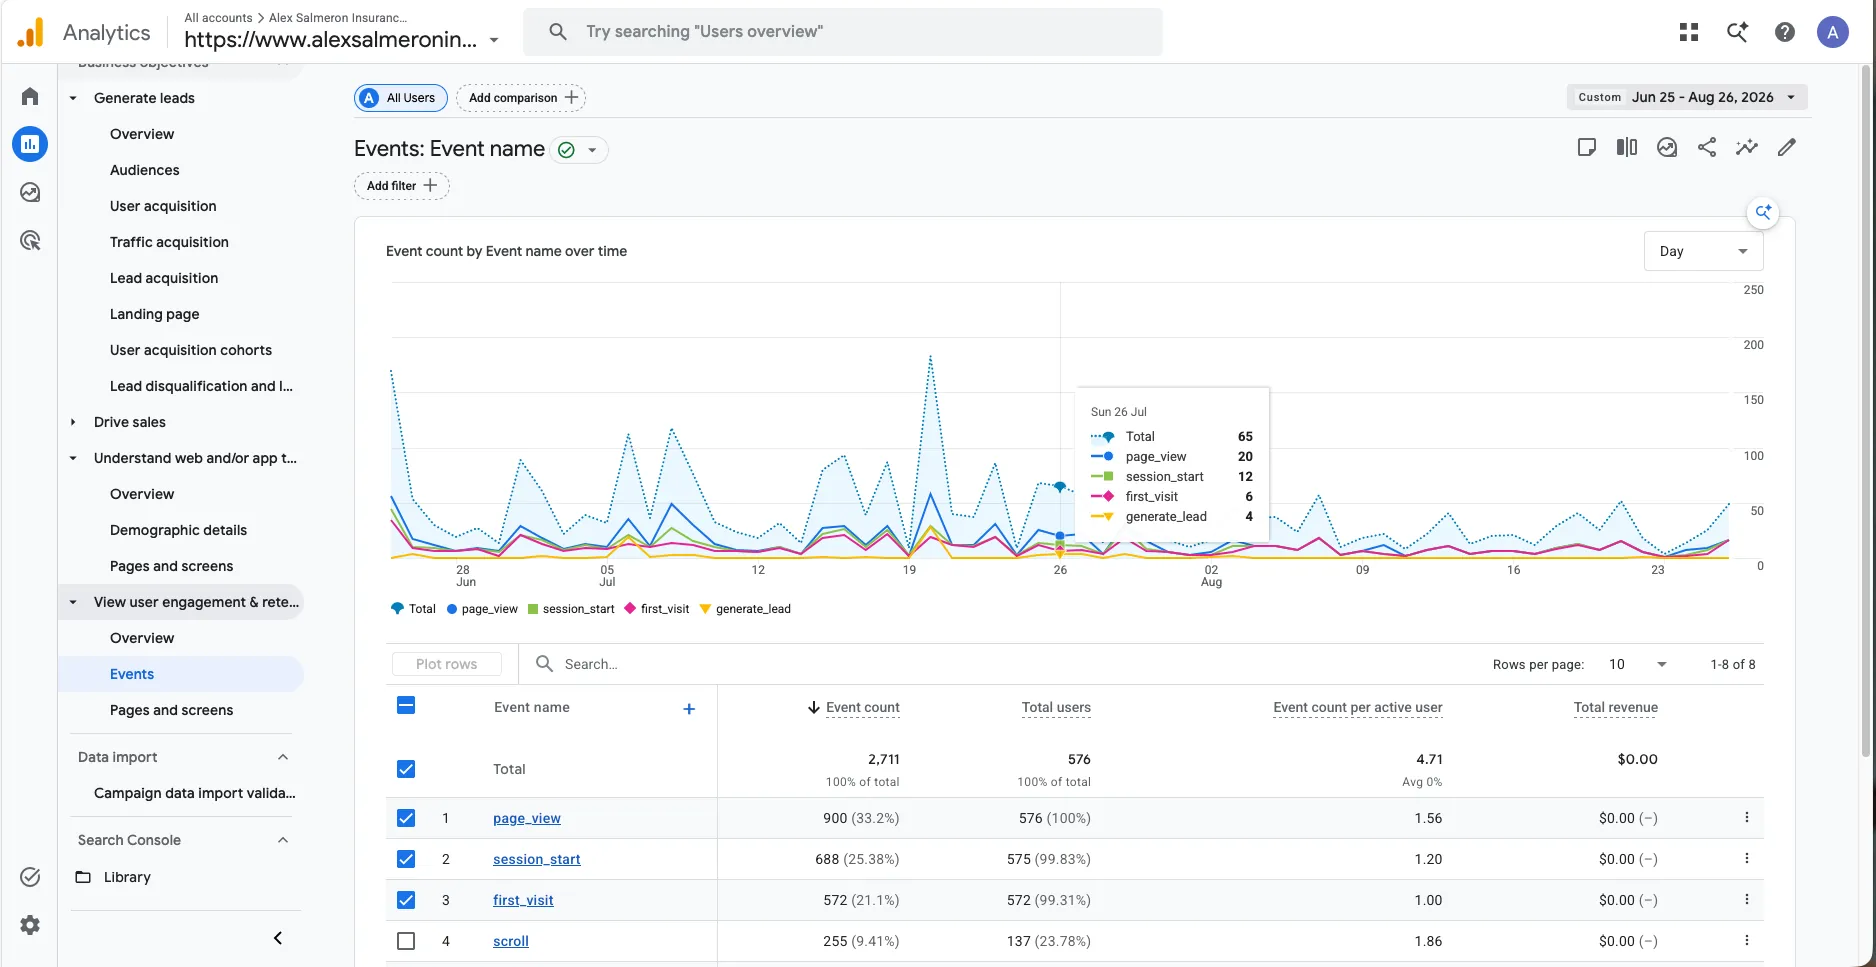
Task: Click the plus icon beside Event name column
Action: point(689,709)
